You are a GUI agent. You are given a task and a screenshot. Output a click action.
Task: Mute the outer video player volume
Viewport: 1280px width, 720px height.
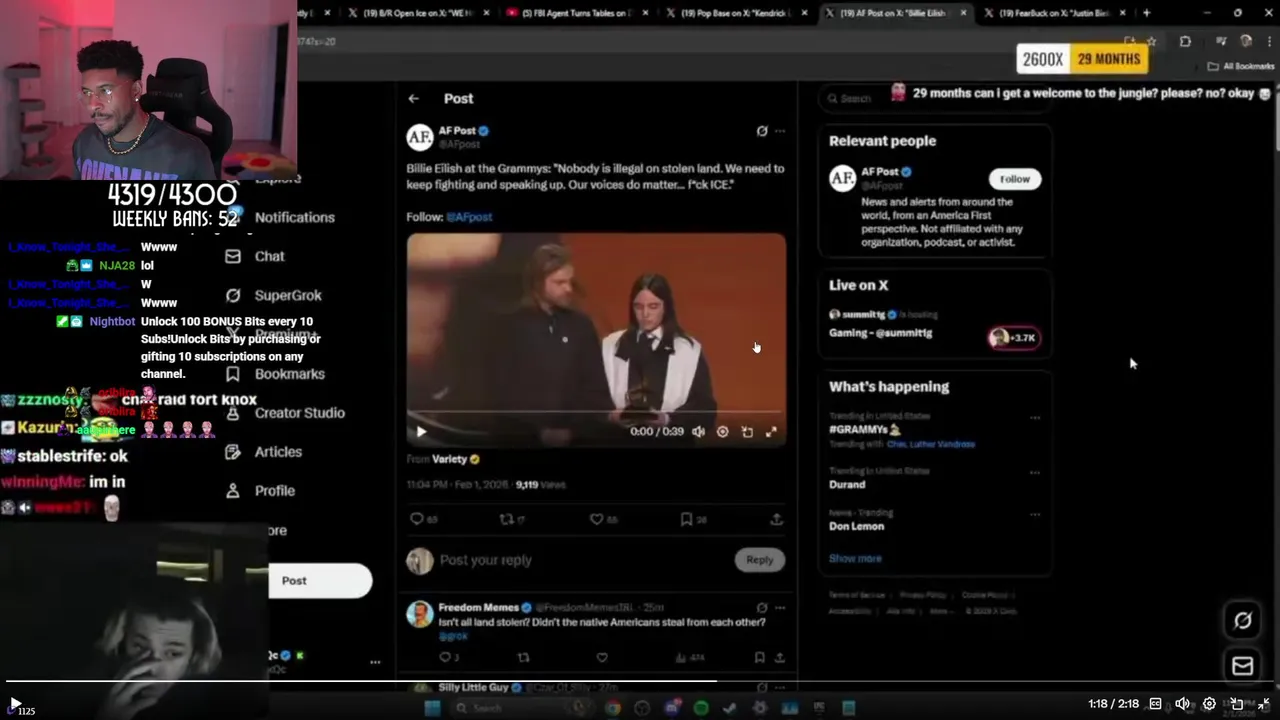click(x=1182, y=704)
